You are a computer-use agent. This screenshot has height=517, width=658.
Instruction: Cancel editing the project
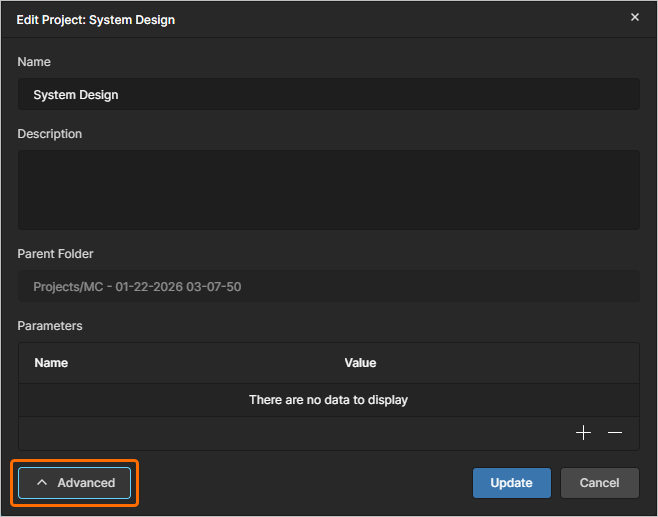pyautogui.click(x=599, y=483)
